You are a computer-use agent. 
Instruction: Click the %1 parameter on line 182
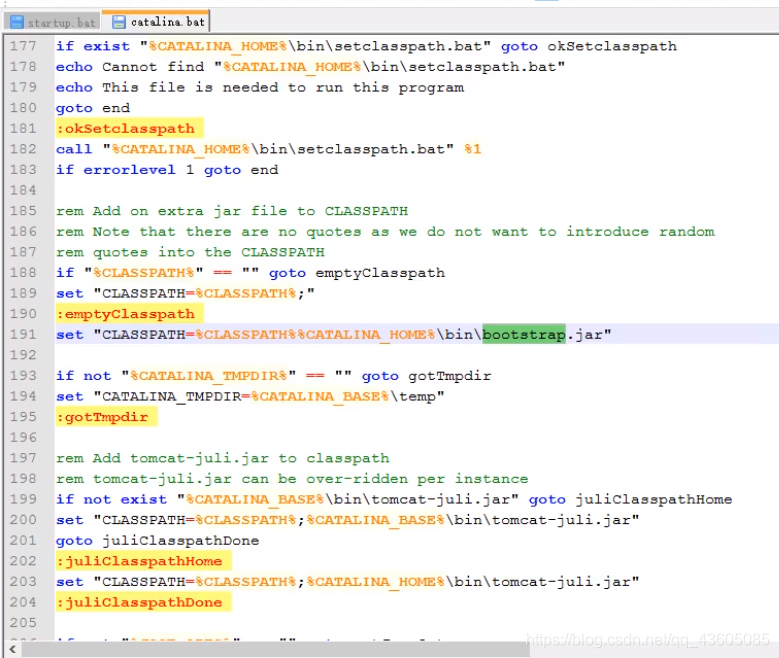472,149
